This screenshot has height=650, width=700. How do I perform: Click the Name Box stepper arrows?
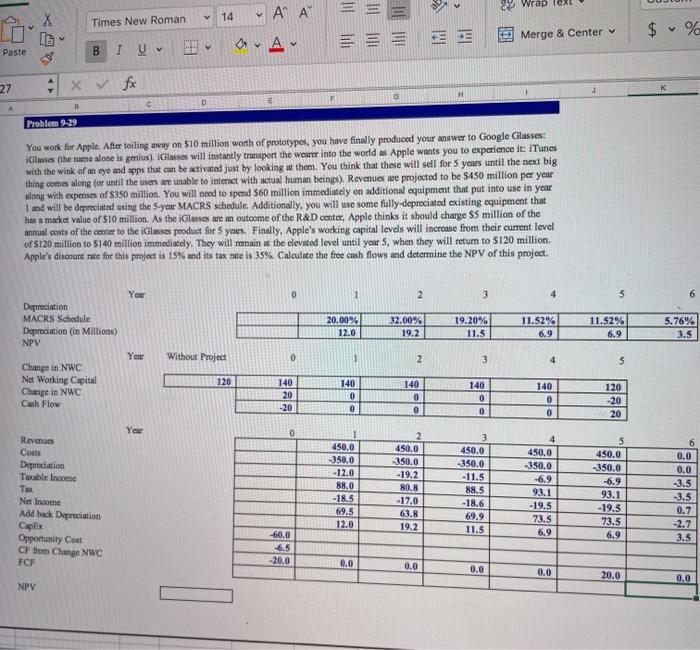point(50,86)
